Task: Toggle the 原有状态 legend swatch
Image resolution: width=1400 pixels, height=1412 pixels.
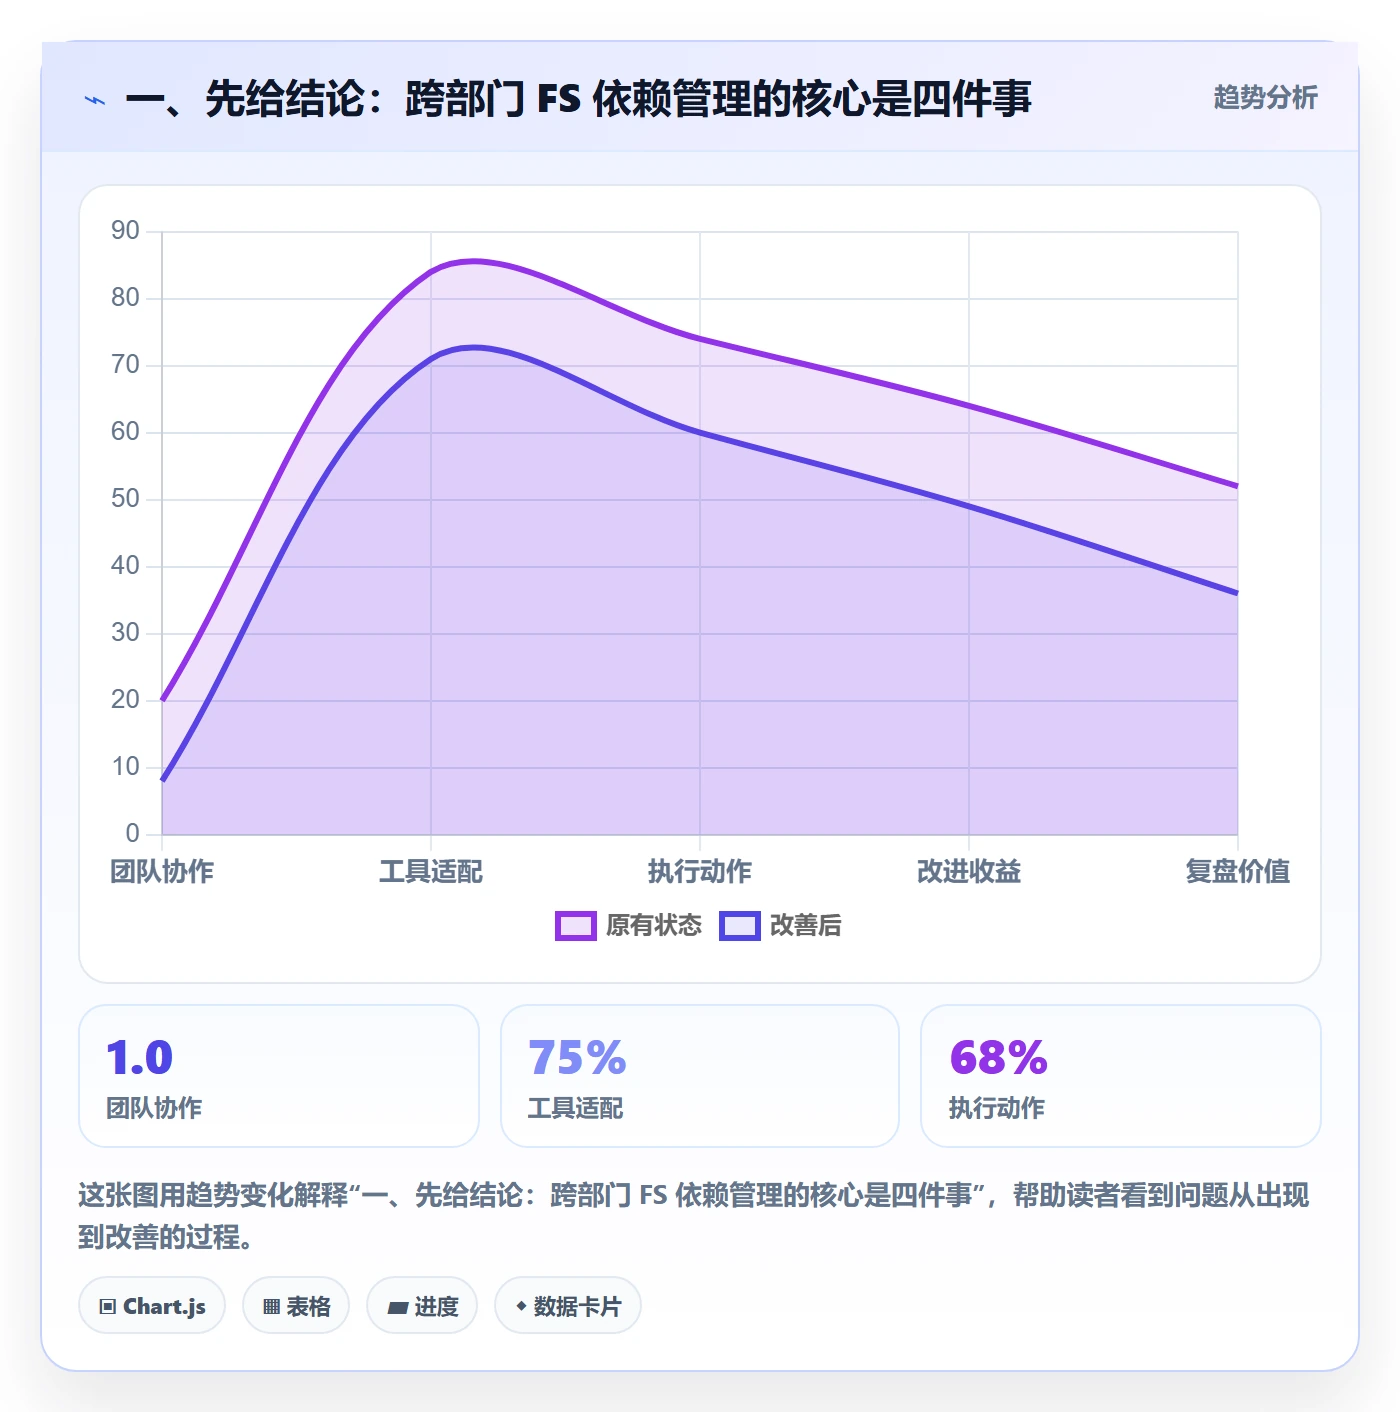Action: [576, 926]
